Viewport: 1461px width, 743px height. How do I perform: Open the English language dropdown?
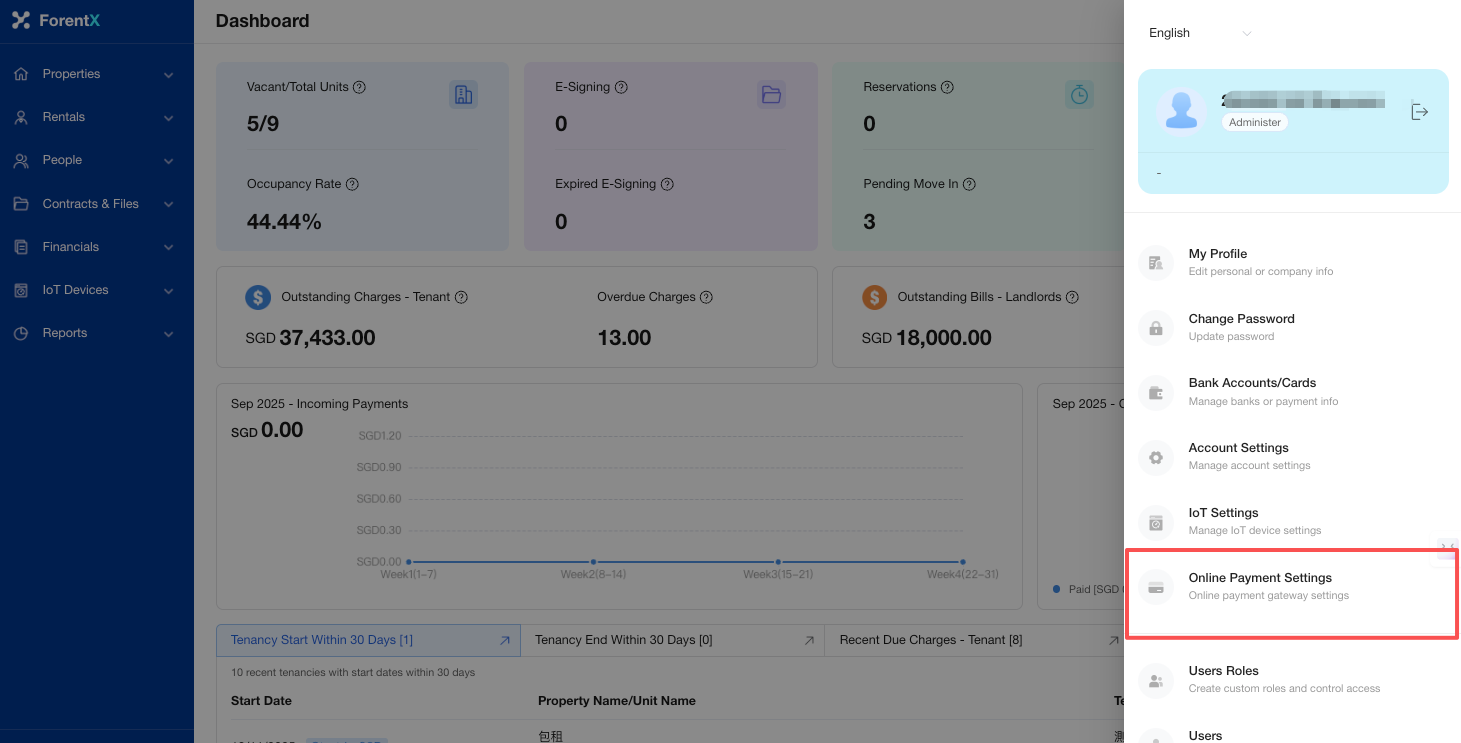[x=1199, y=33]
